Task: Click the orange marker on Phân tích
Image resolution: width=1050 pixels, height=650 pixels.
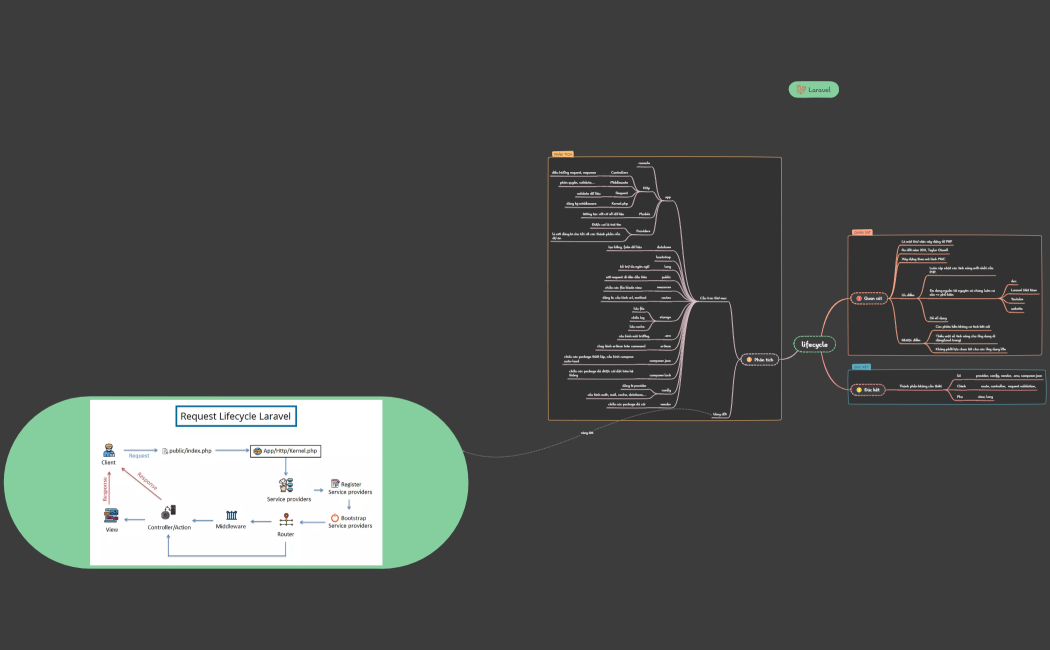Action: coord(748,359)
